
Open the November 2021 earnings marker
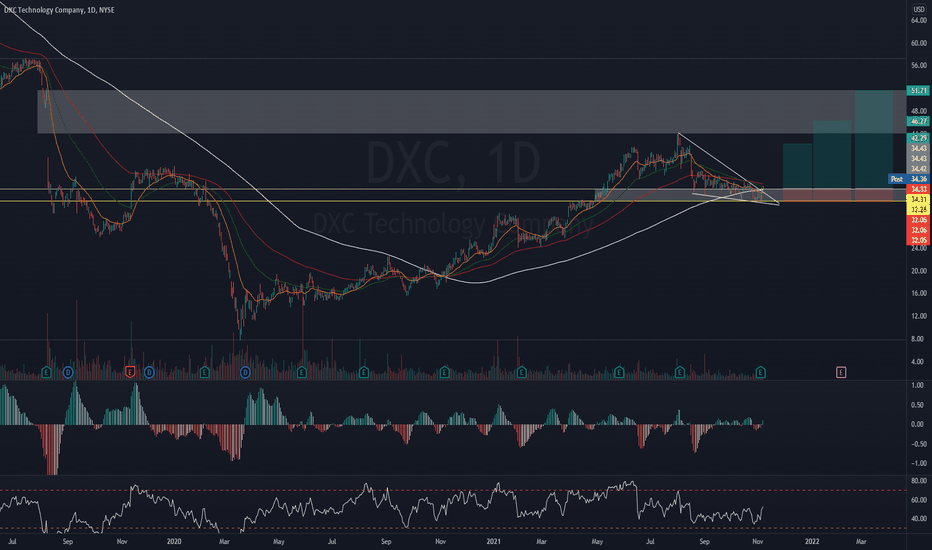click(x=760, y=373)
